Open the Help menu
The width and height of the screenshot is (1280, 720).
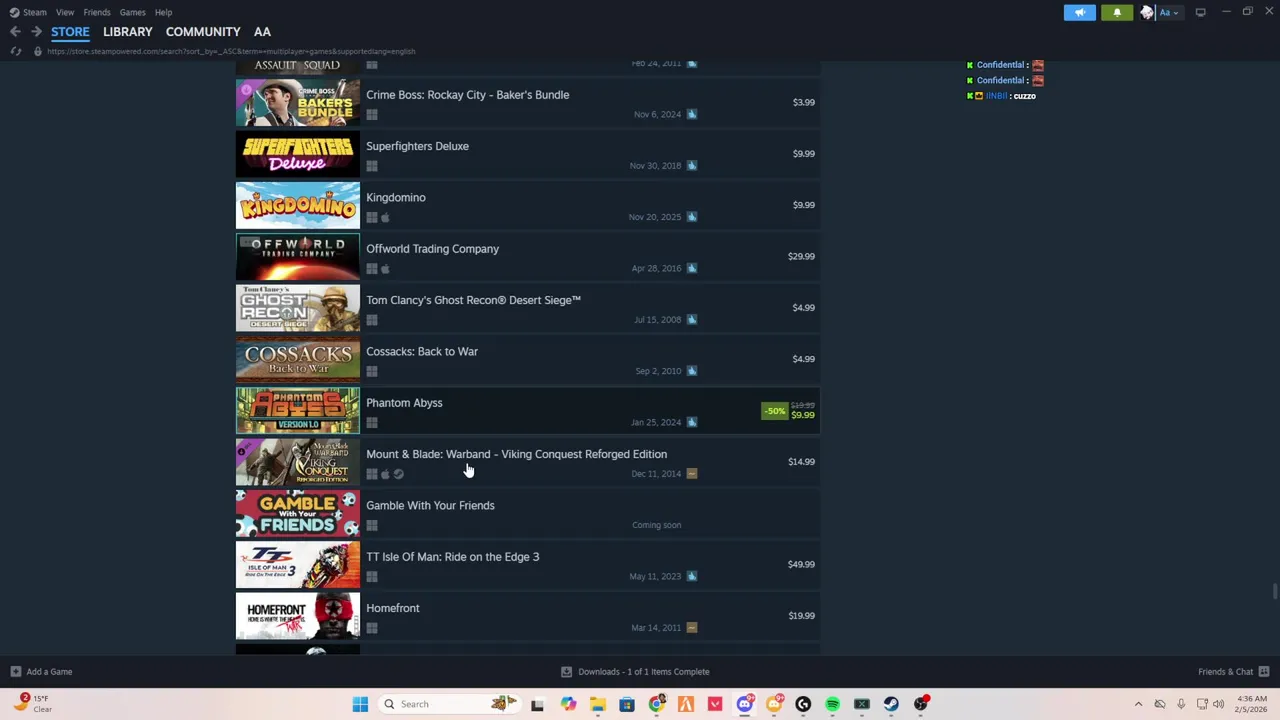[163, 12]
